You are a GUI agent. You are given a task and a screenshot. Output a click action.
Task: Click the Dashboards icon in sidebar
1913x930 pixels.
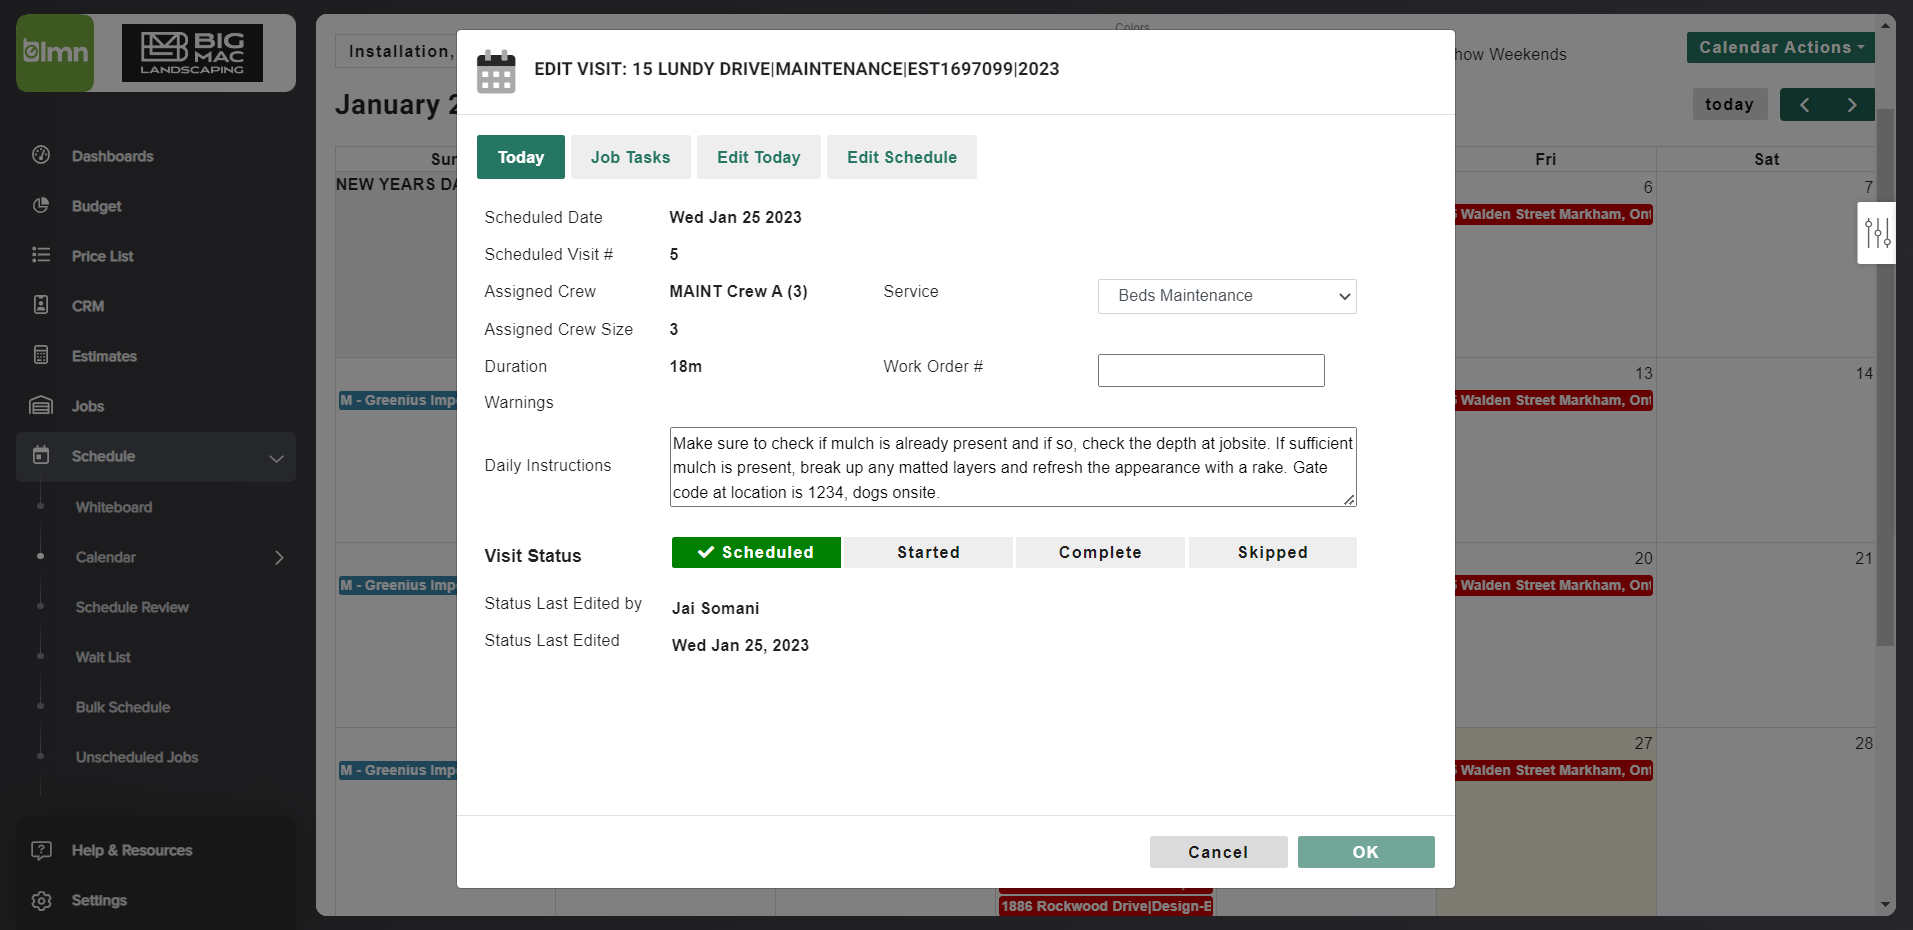tap(41, 155)
